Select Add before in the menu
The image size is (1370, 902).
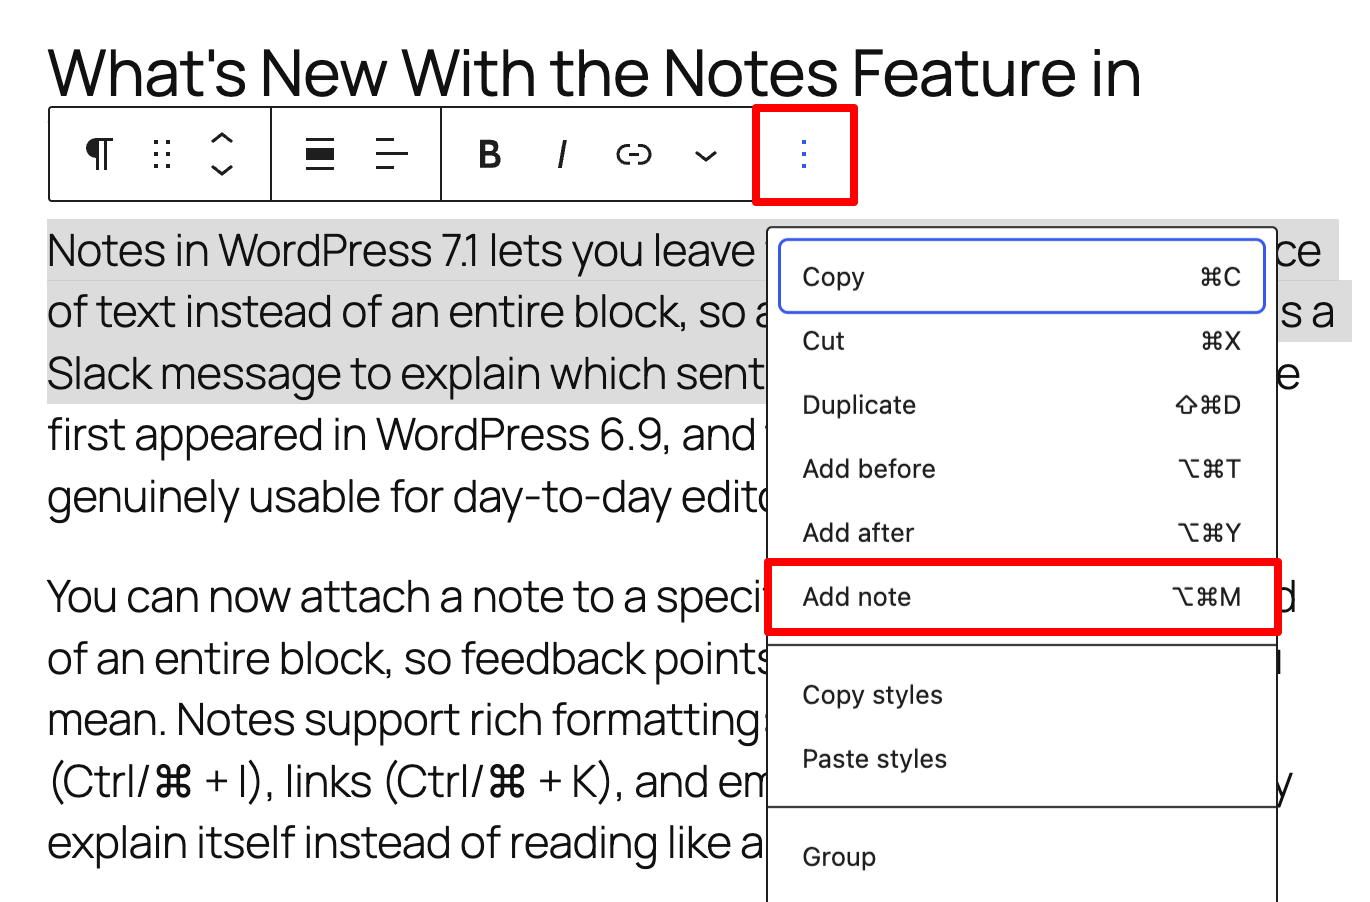(x=1022, y=469)
